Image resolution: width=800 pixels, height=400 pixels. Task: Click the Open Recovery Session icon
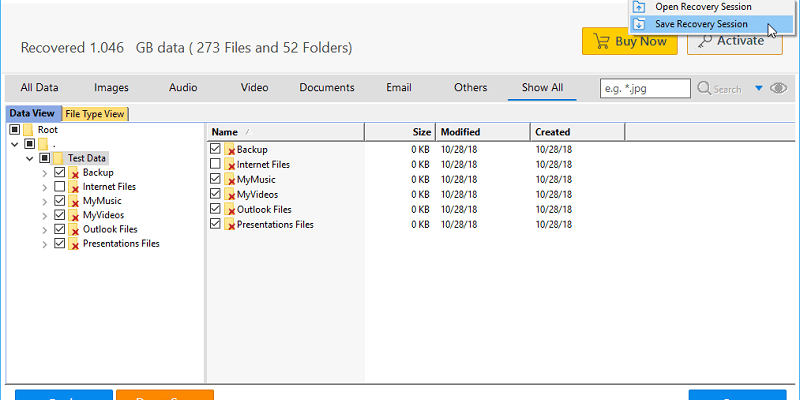[640, 7]
